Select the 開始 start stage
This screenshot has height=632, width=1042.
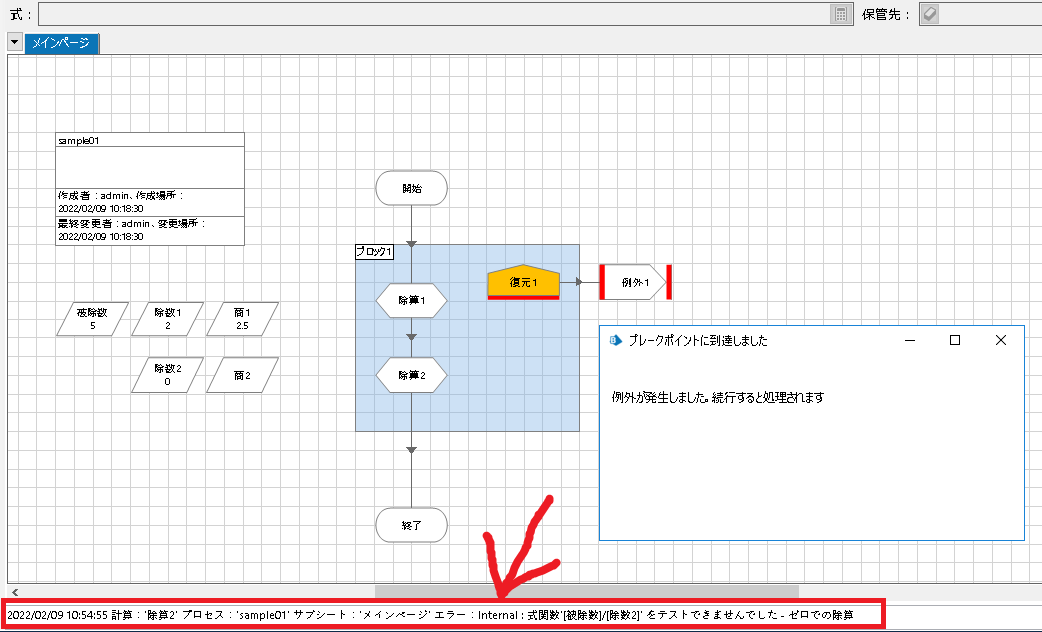[x=411, y=188]
